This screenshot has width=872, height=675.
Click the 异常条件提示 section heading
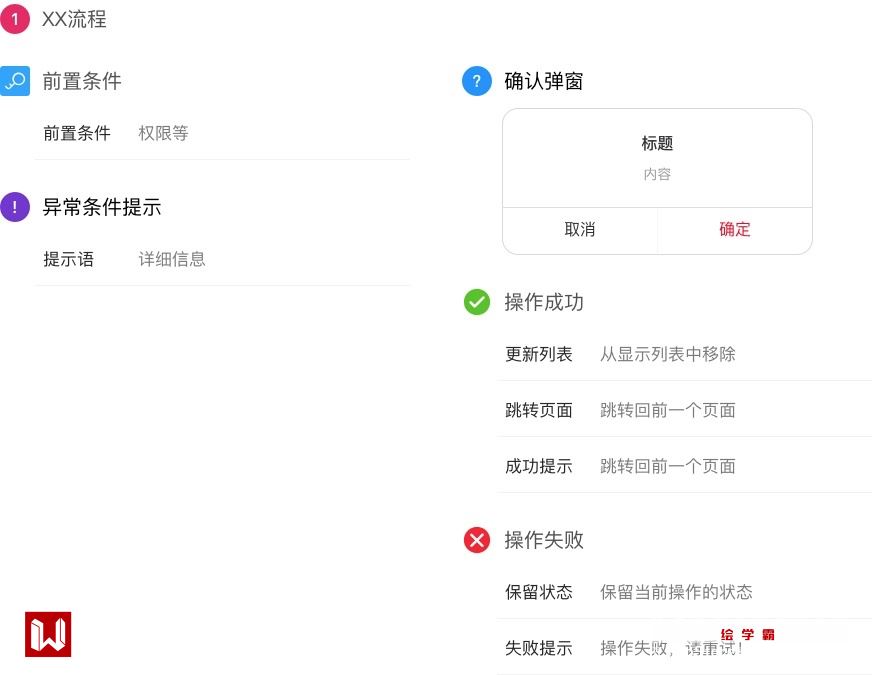[x=102, y=207]
